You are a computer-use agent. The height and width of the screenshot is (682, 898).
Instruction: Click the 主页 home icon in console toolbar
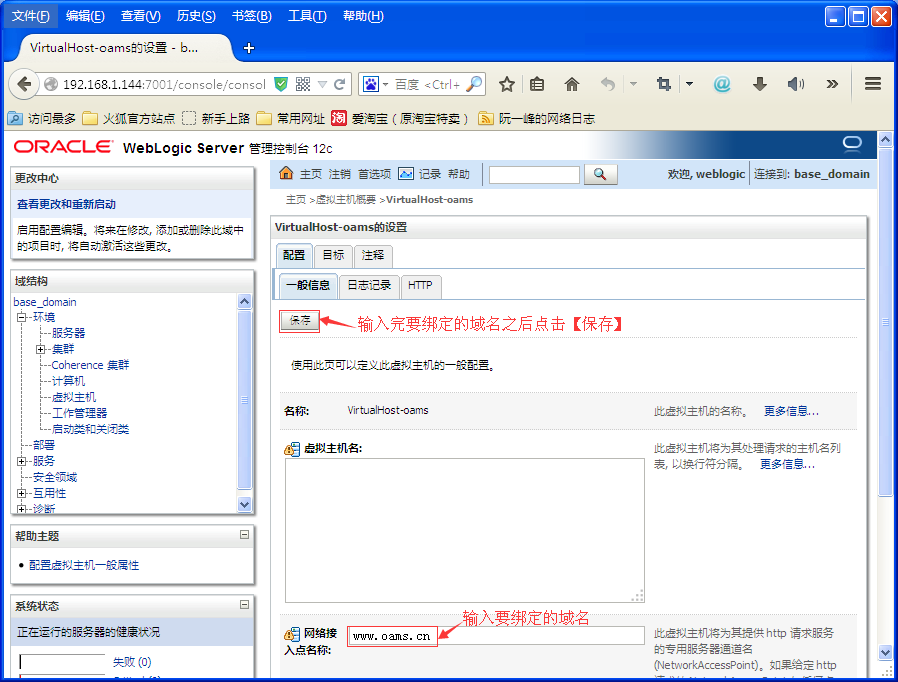click(286, 173)
